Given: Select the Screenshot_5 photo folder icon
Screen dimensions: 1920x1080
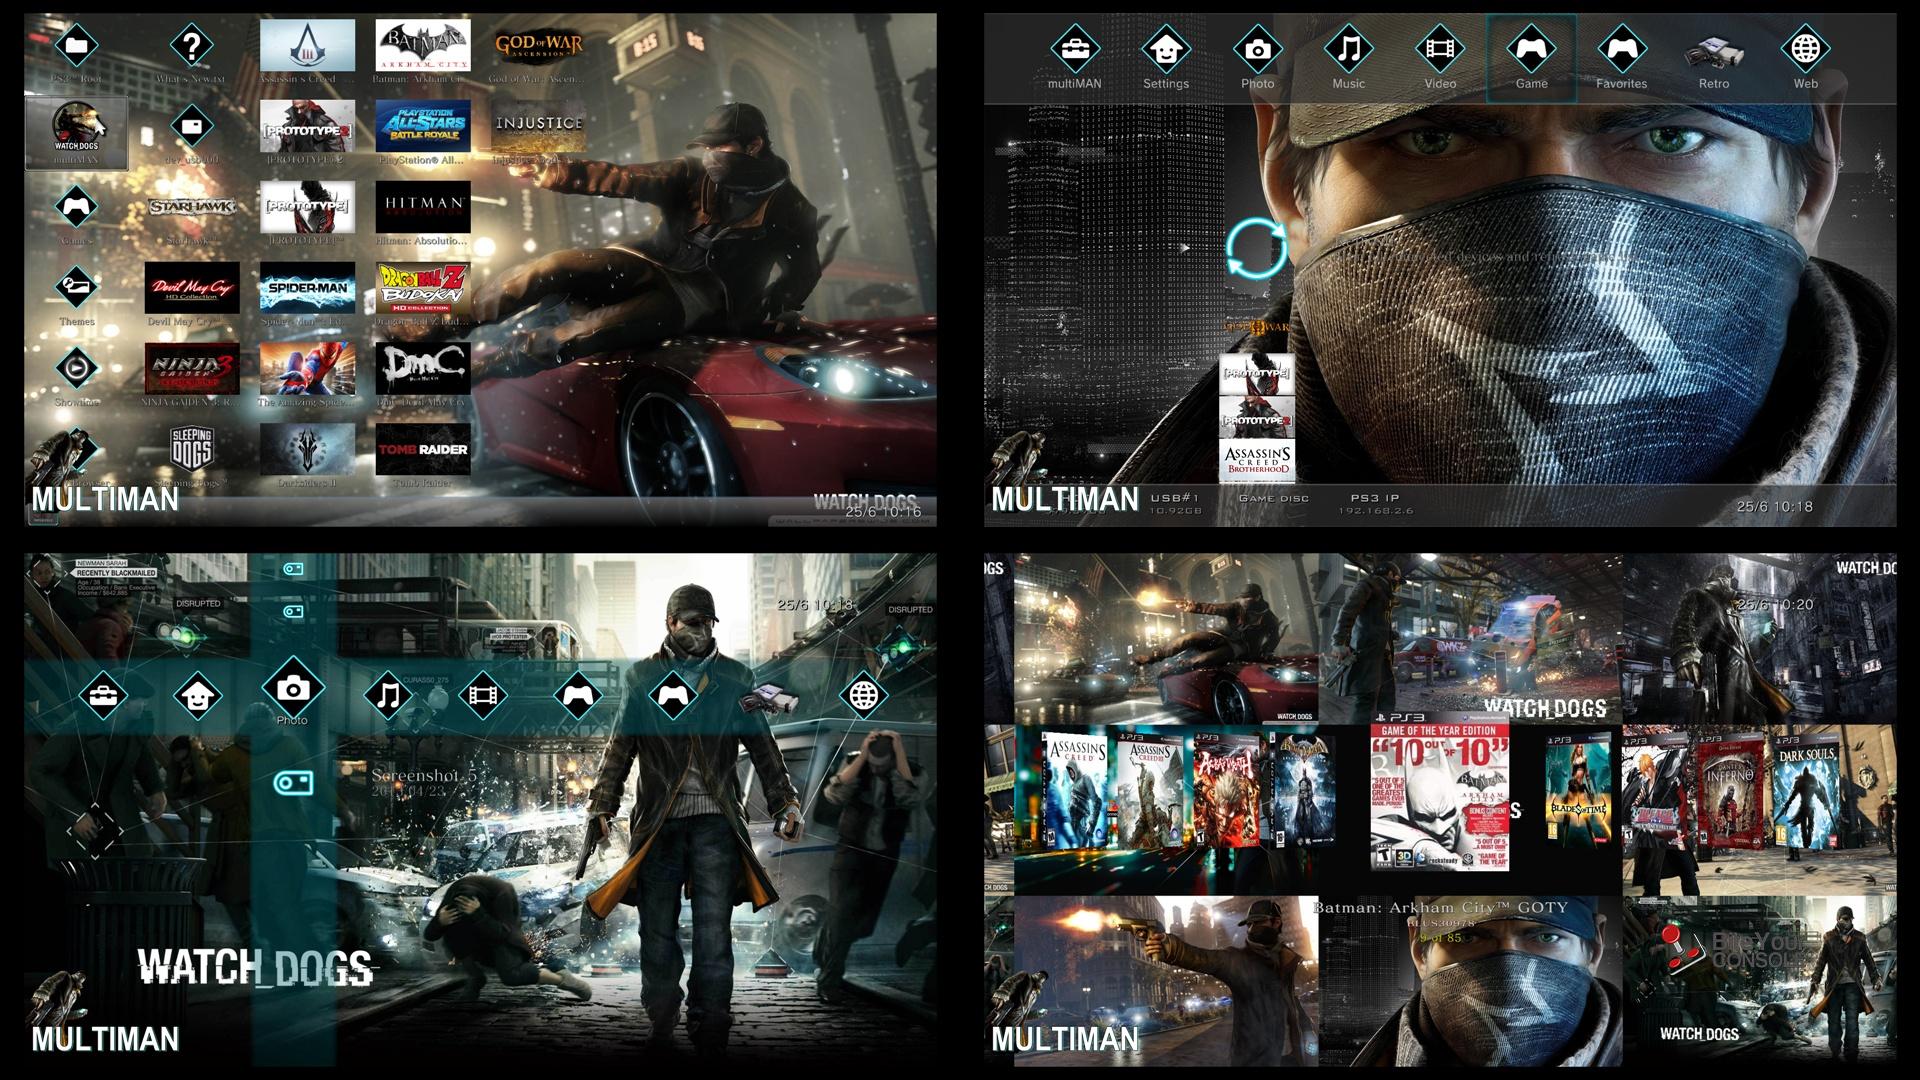Looking at the screenshot, I should pyautogui.click(x=293, y=782).
